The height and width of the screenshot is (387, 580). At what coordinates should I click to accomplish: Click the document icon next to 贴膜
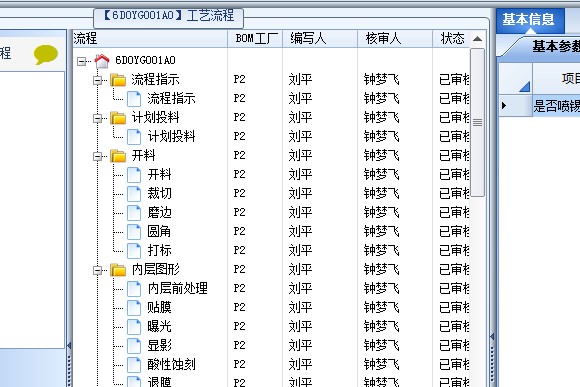coord(134,307)
